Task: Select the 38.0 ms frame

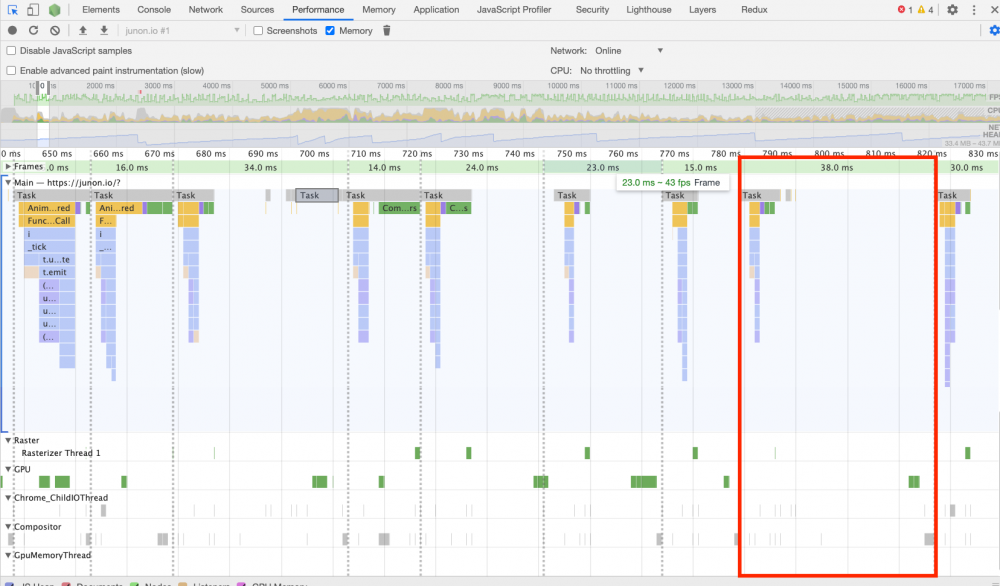Action: click(x=837, y=167)
